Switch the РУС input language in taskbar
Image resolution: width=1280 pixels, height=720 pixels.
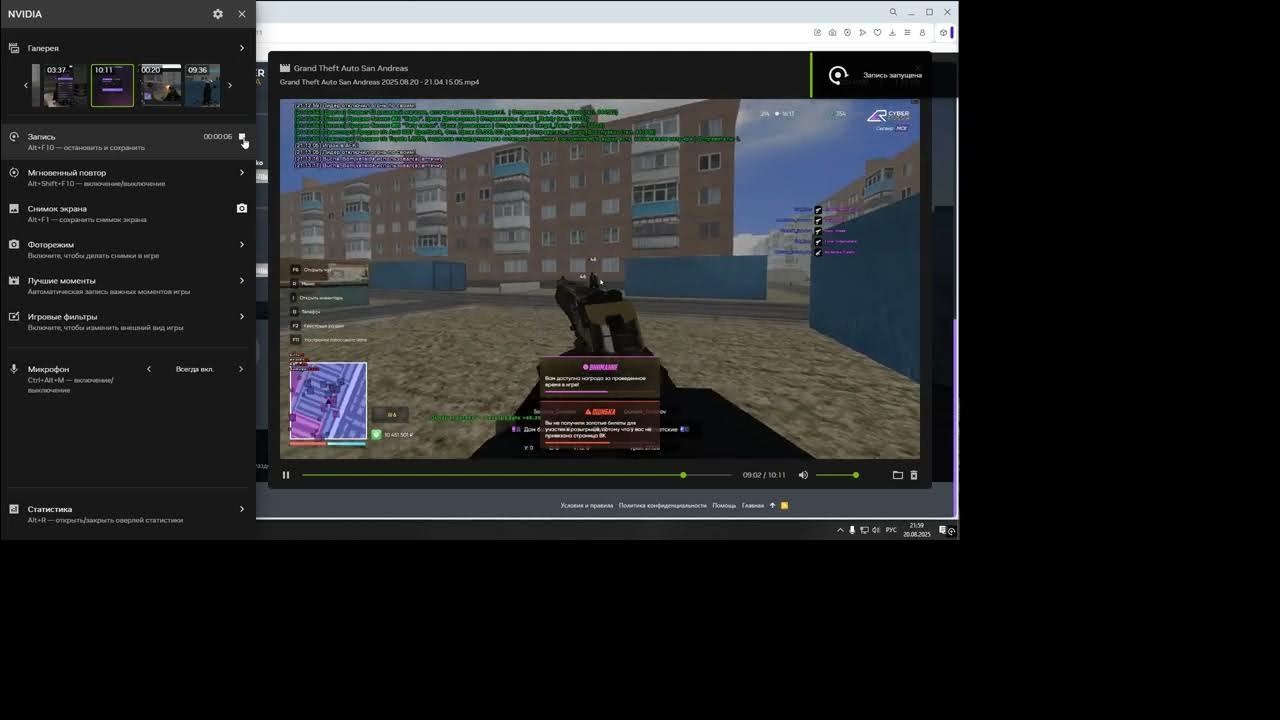point(891,530)
